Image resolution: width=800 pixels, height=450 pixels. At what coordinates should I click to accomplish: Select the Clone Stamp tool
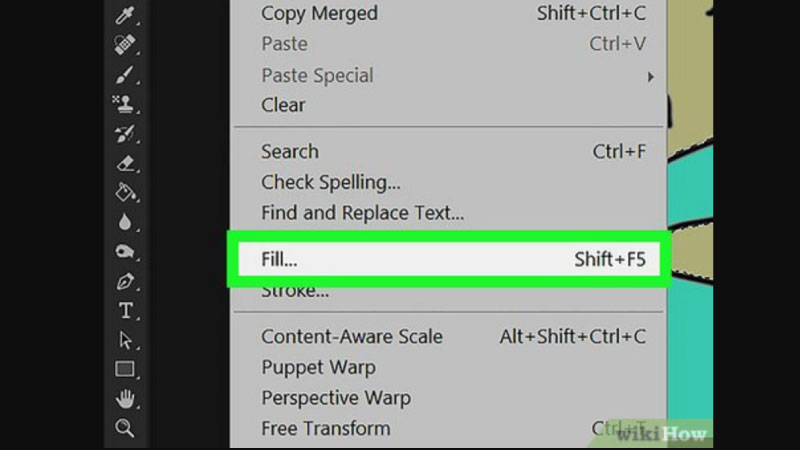pyautogui.click(x=125, y=104)
